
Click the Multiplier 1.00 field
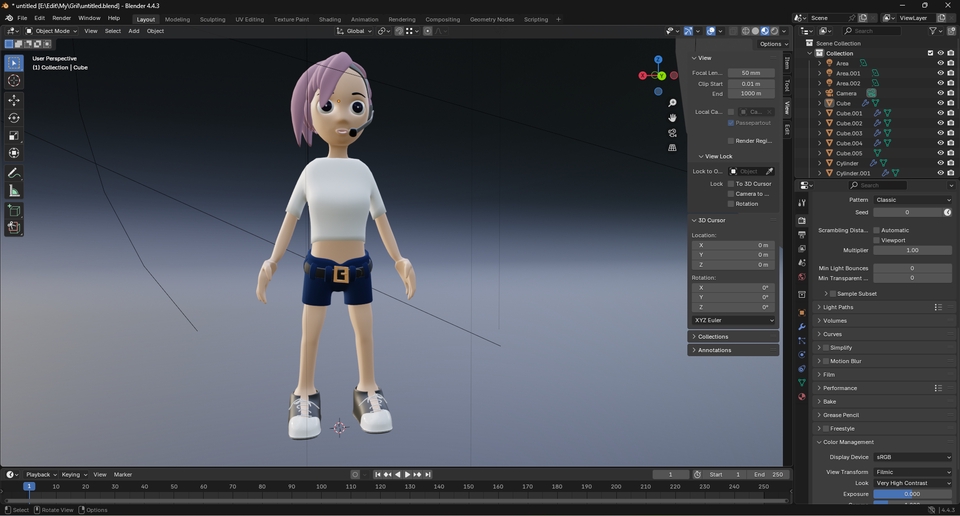click(912, 250)
